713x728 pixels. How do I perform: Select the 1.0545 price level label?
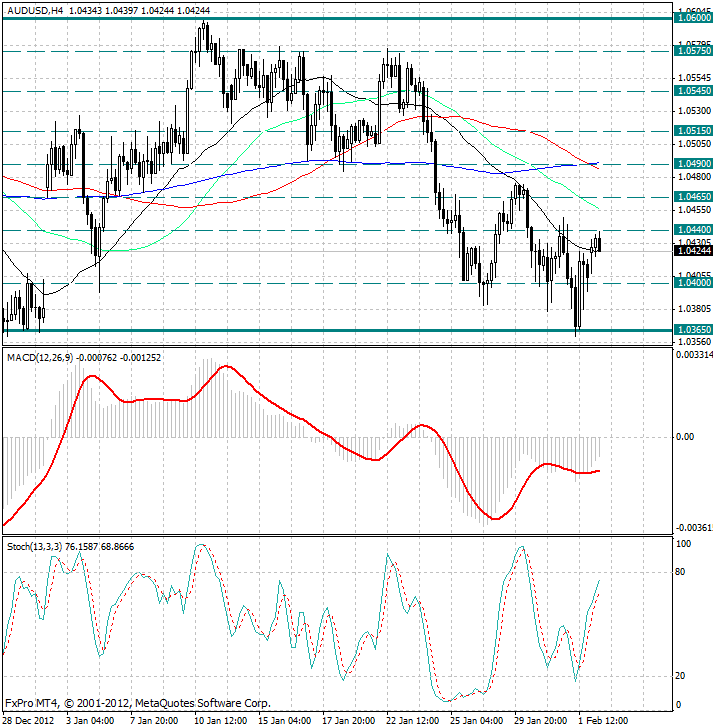tap(693, 90)
